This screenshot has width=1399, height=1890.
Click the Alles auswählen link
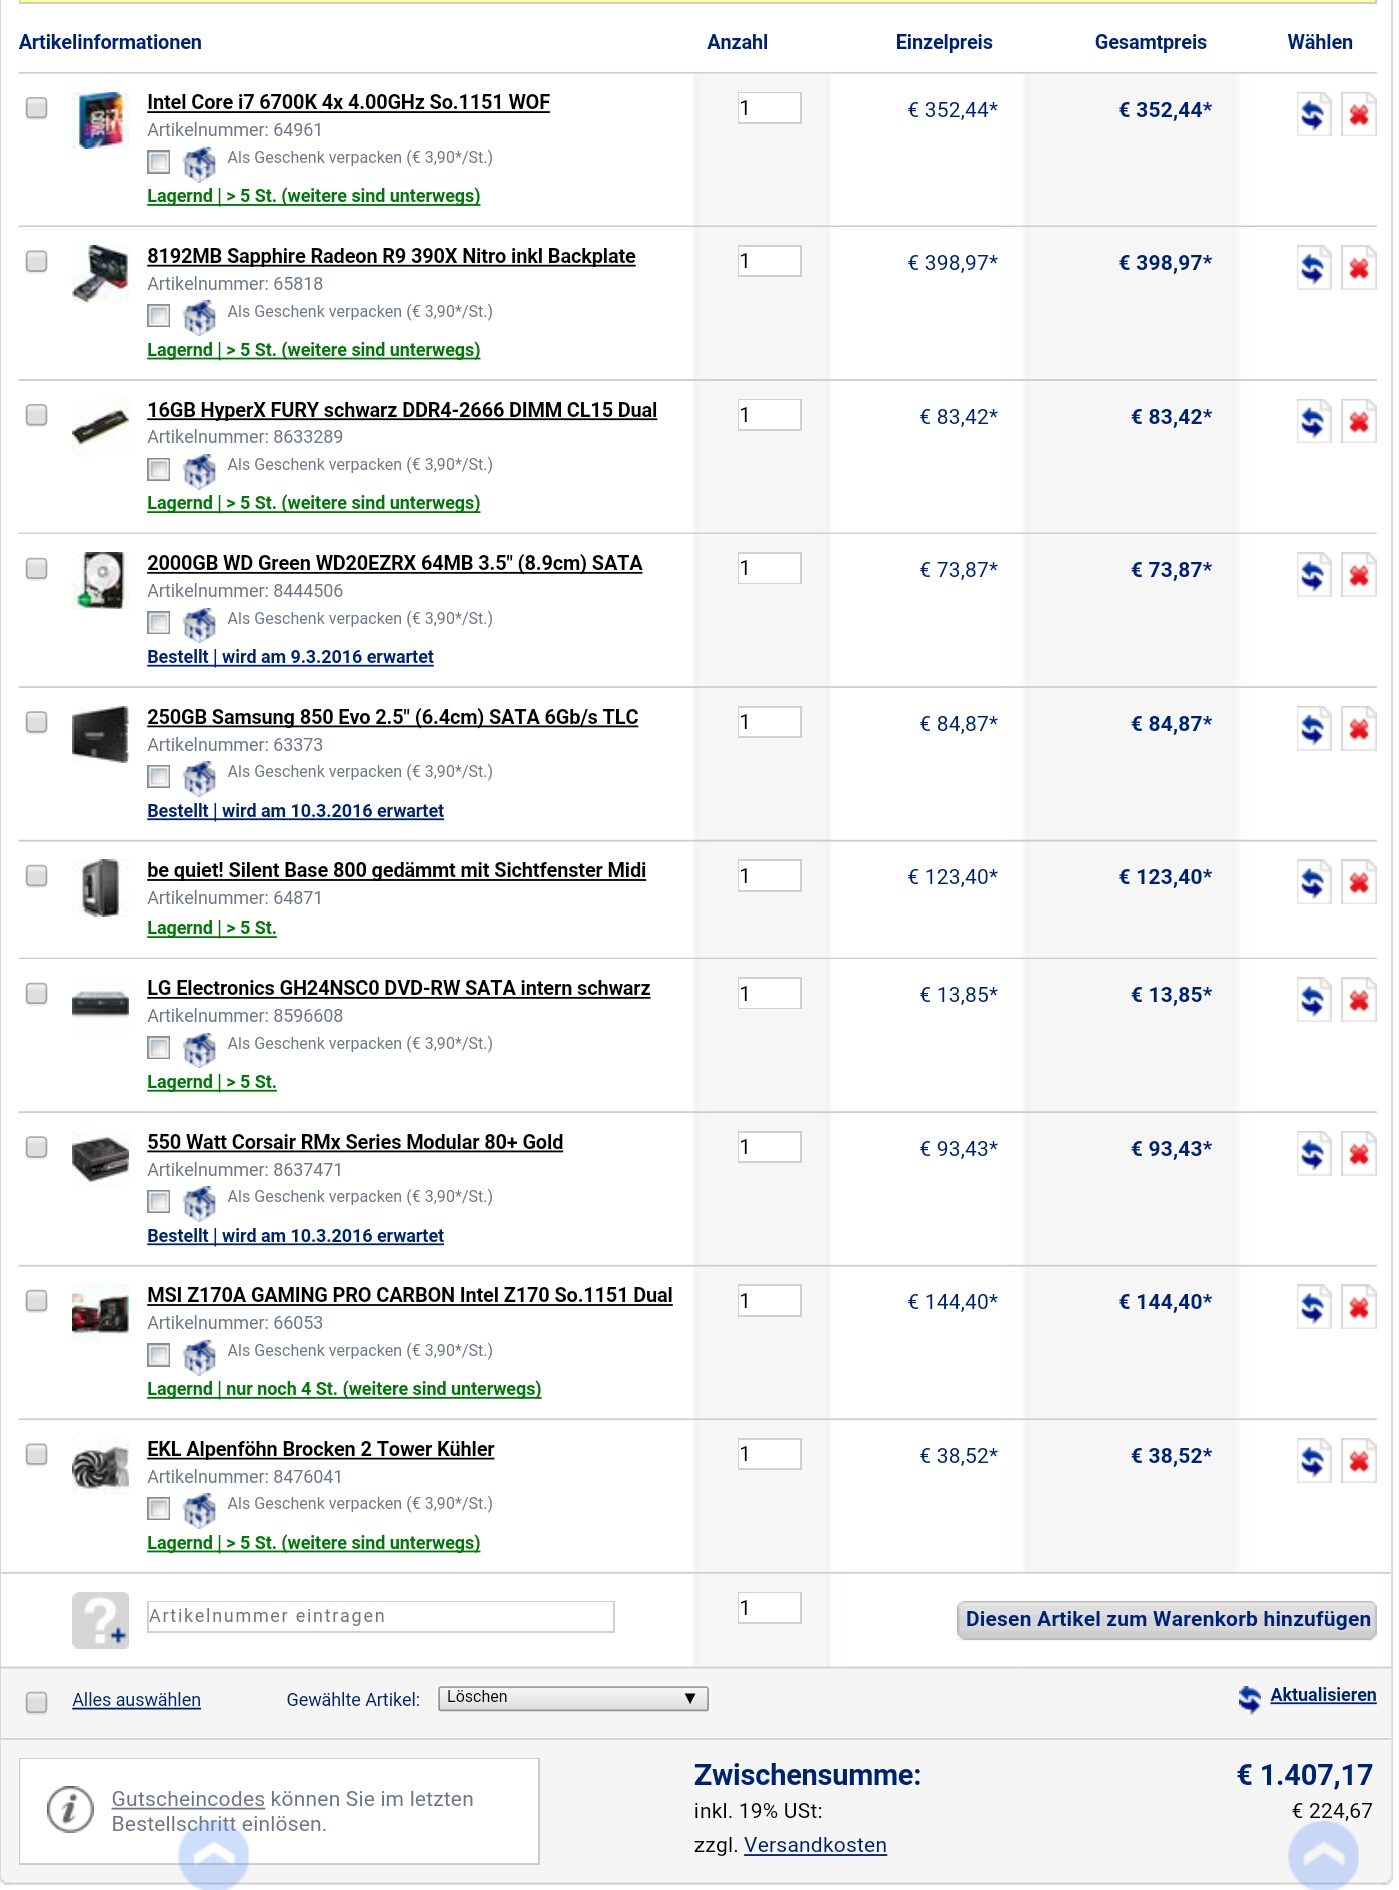pyautogui.click(x=136, y=1700)
